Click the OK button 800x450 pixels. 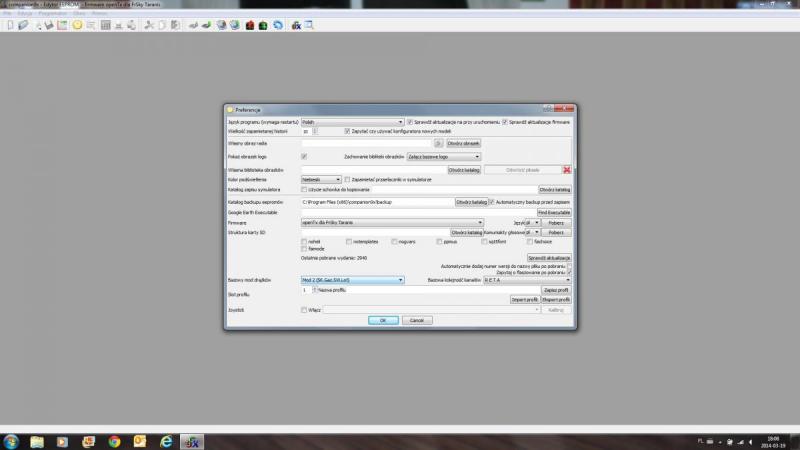(383, 320)
